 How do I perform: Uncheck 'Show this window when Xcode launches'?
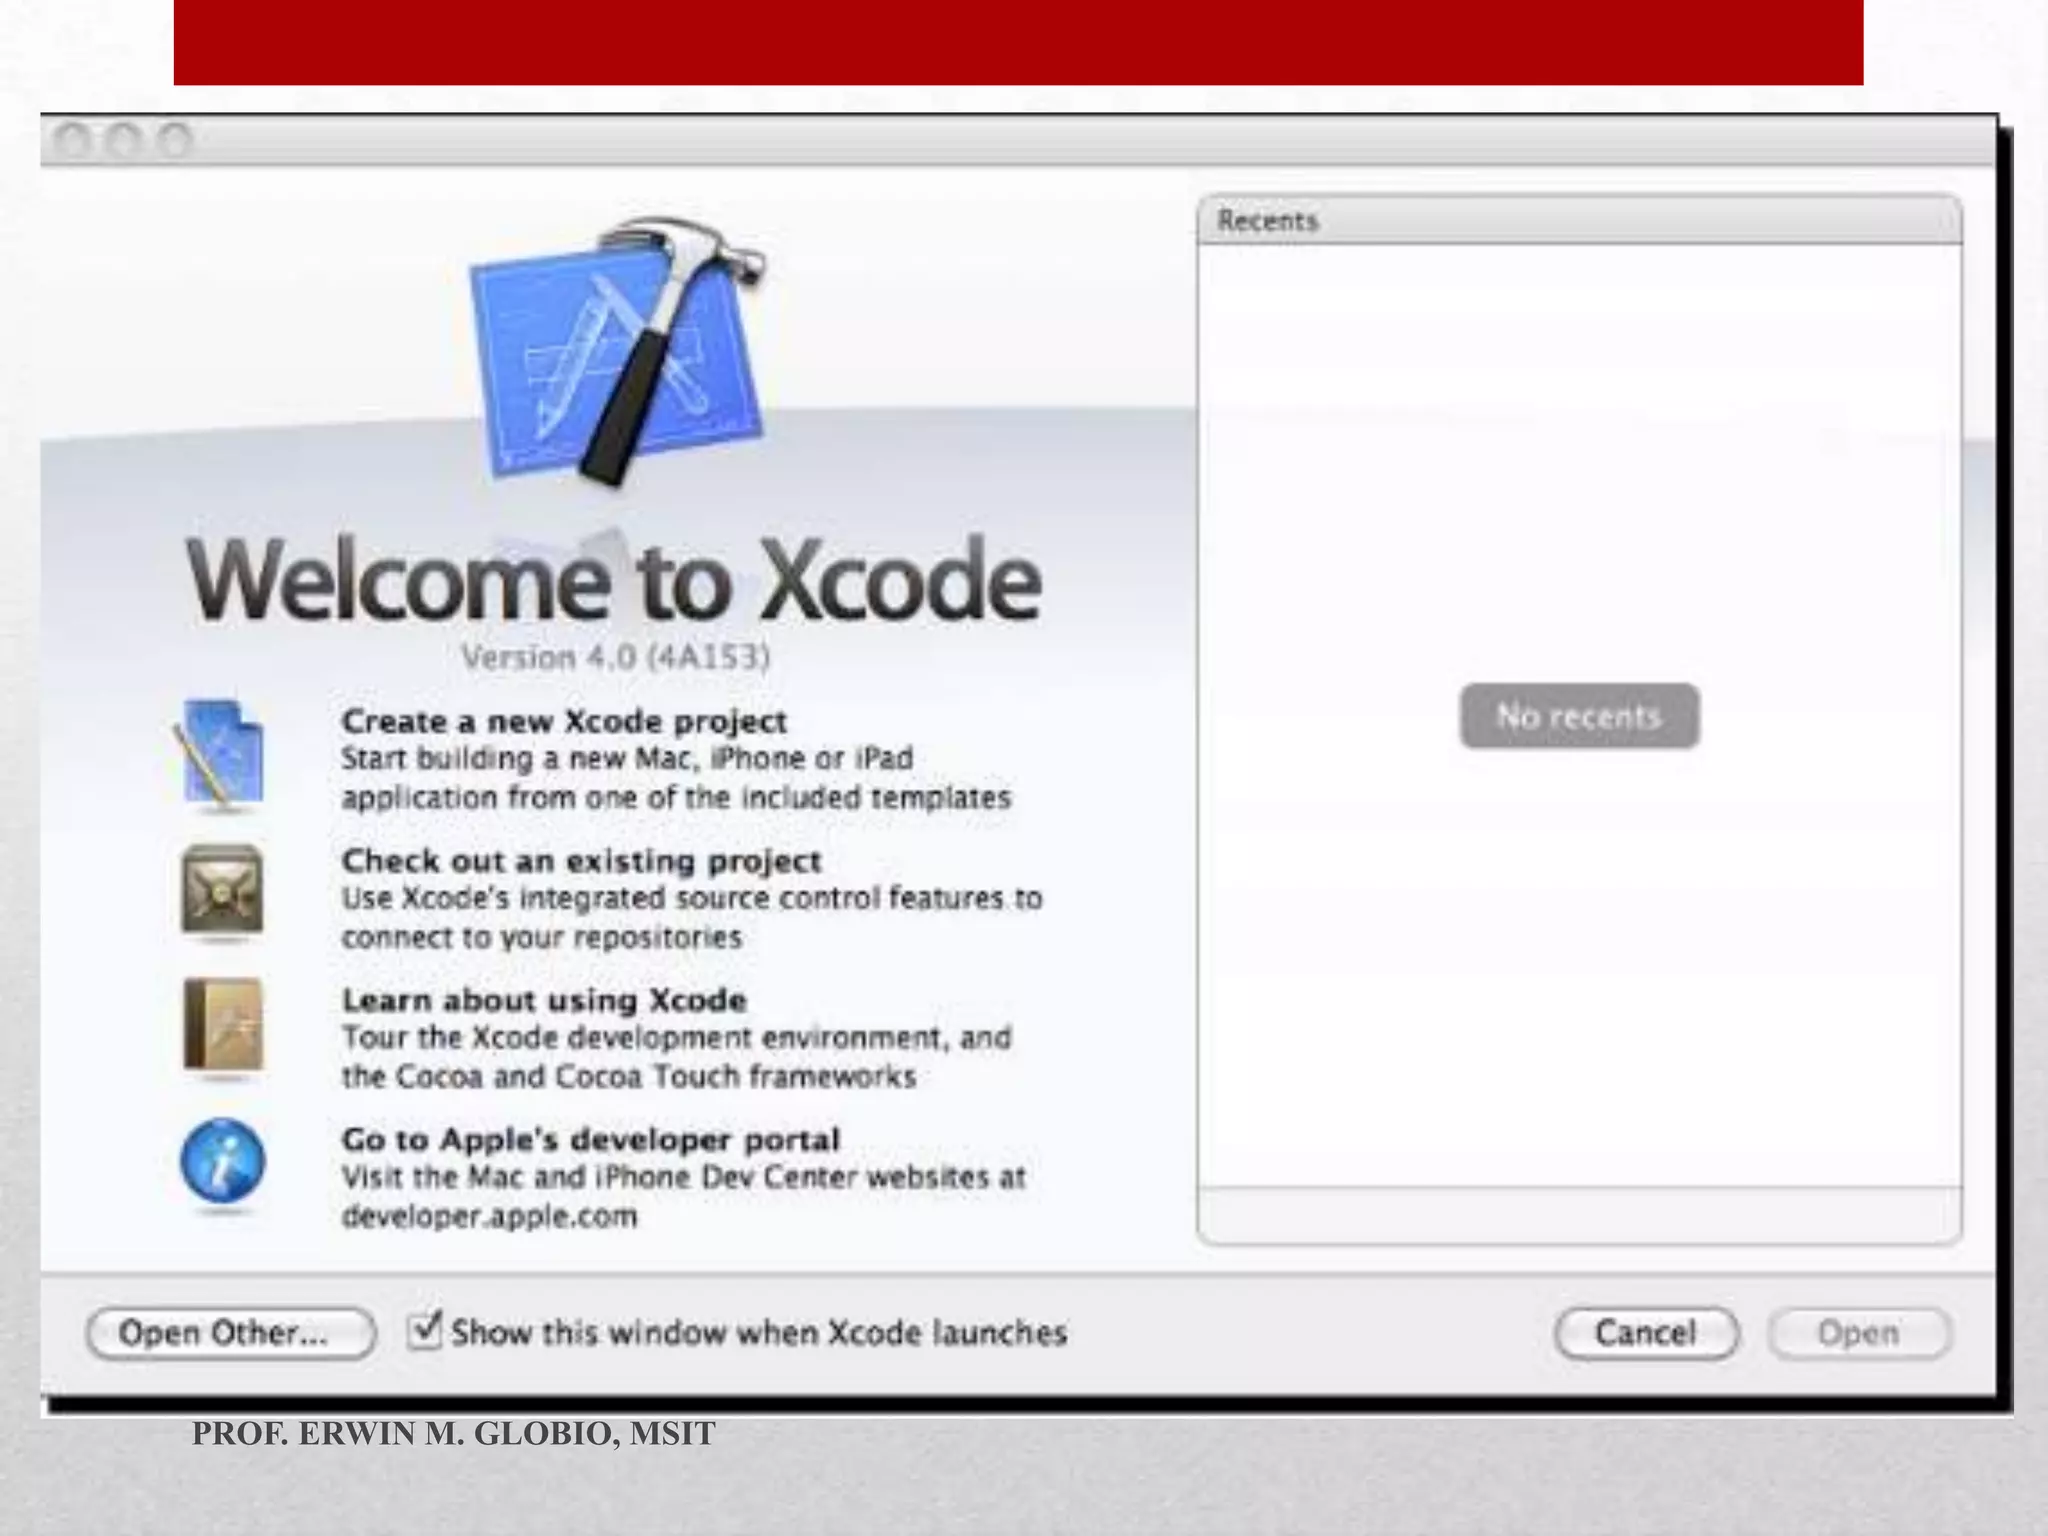(425, 1331)
